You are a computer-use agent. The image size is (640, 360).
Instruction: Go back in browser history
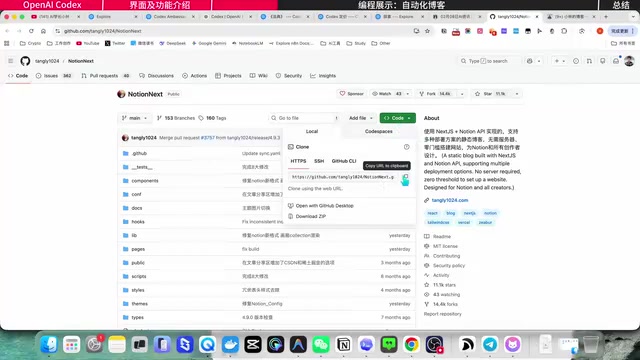[7, 31]
